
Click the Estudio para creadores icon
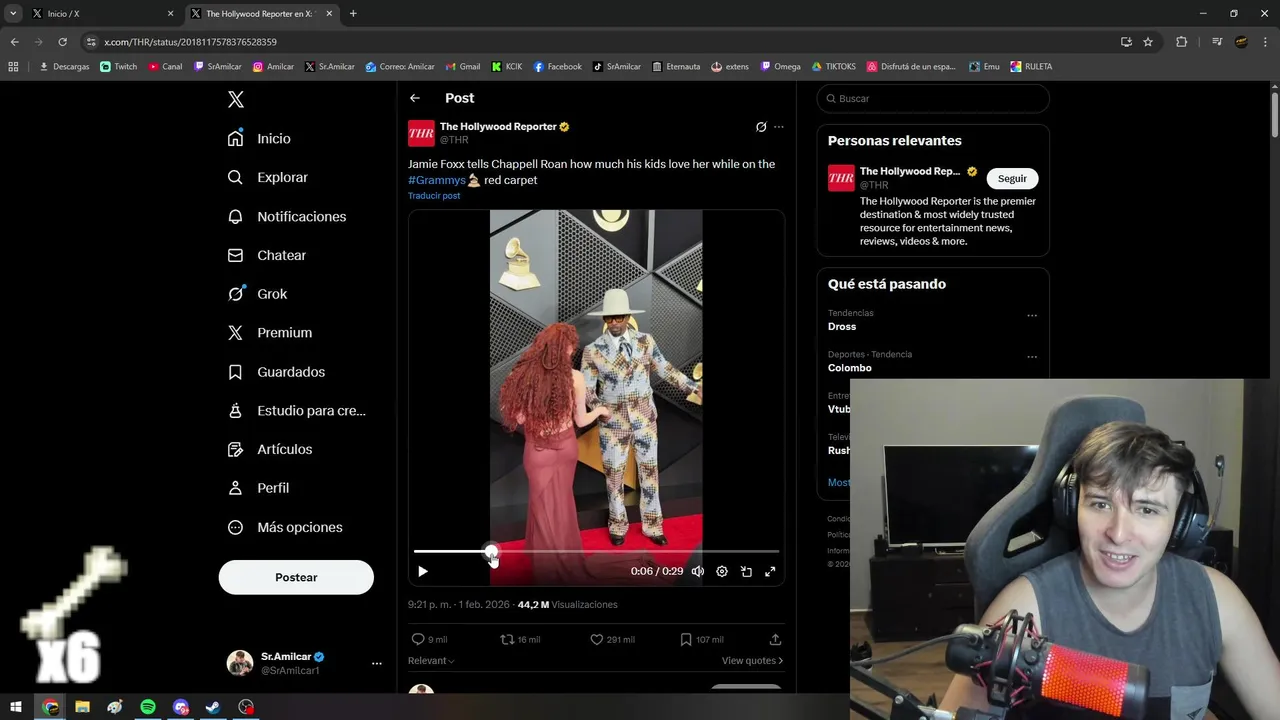pos(235,410)
